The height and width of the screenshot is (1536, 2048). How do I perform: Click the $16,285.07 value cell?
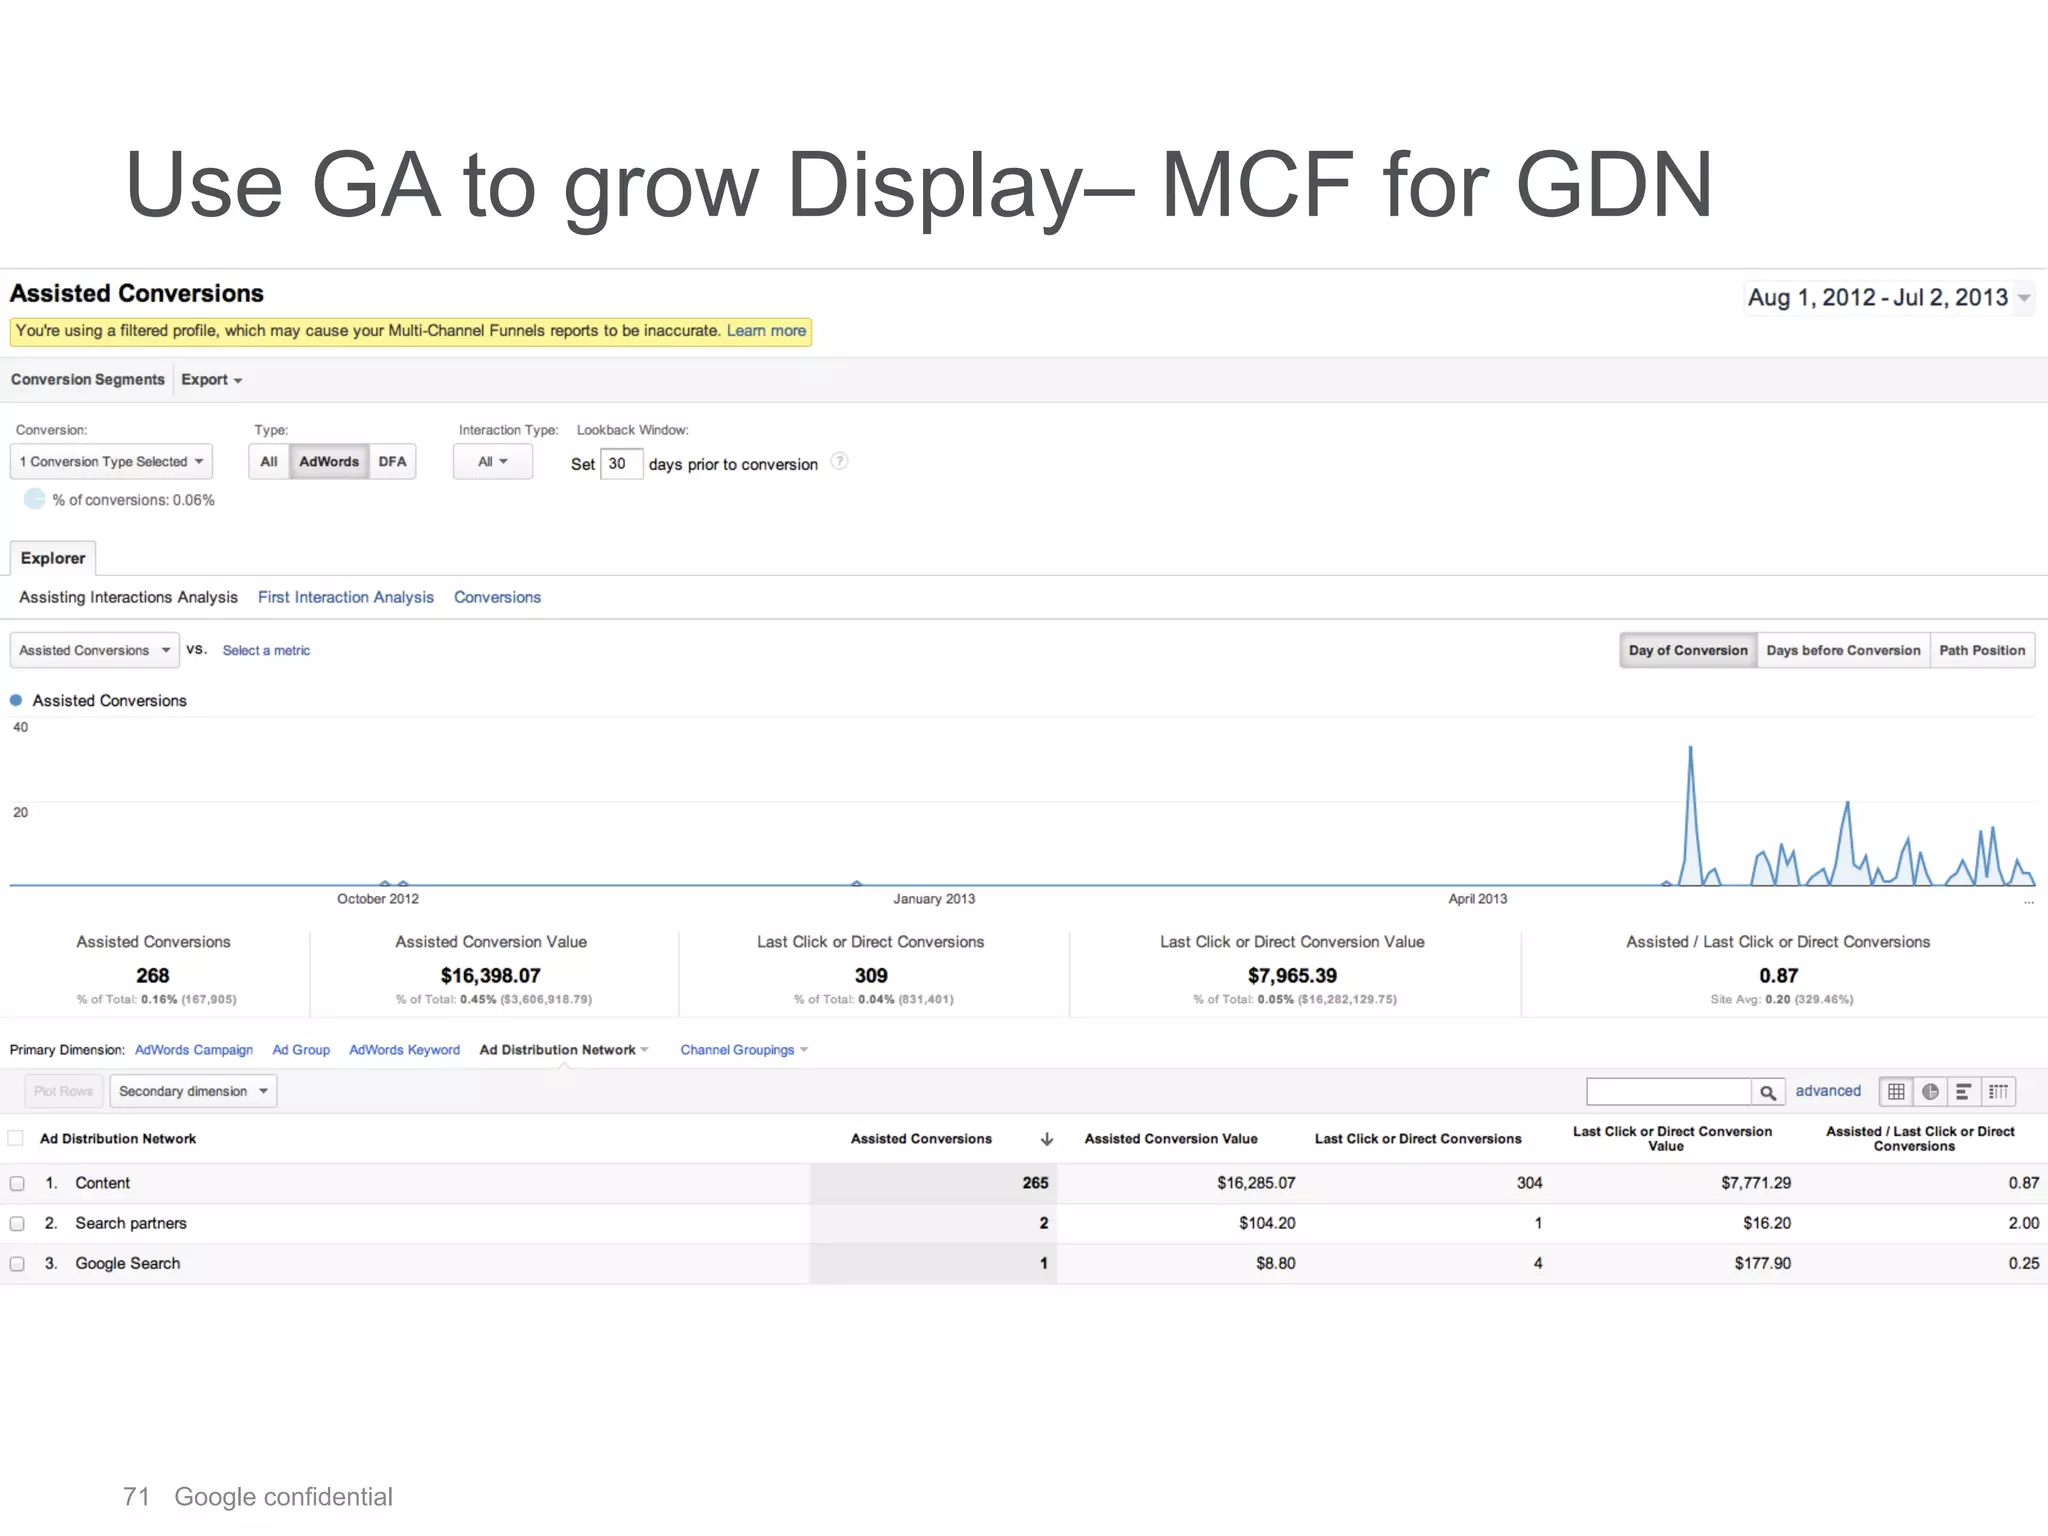[x=1256, y=1183]
